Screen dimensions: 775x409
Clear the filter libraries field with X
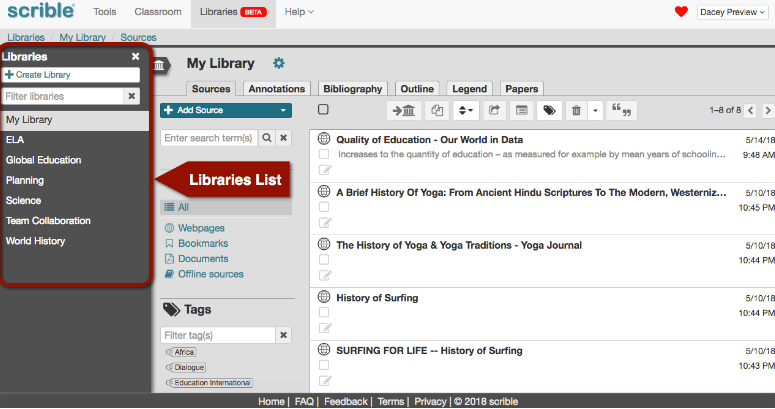point(131,96)
